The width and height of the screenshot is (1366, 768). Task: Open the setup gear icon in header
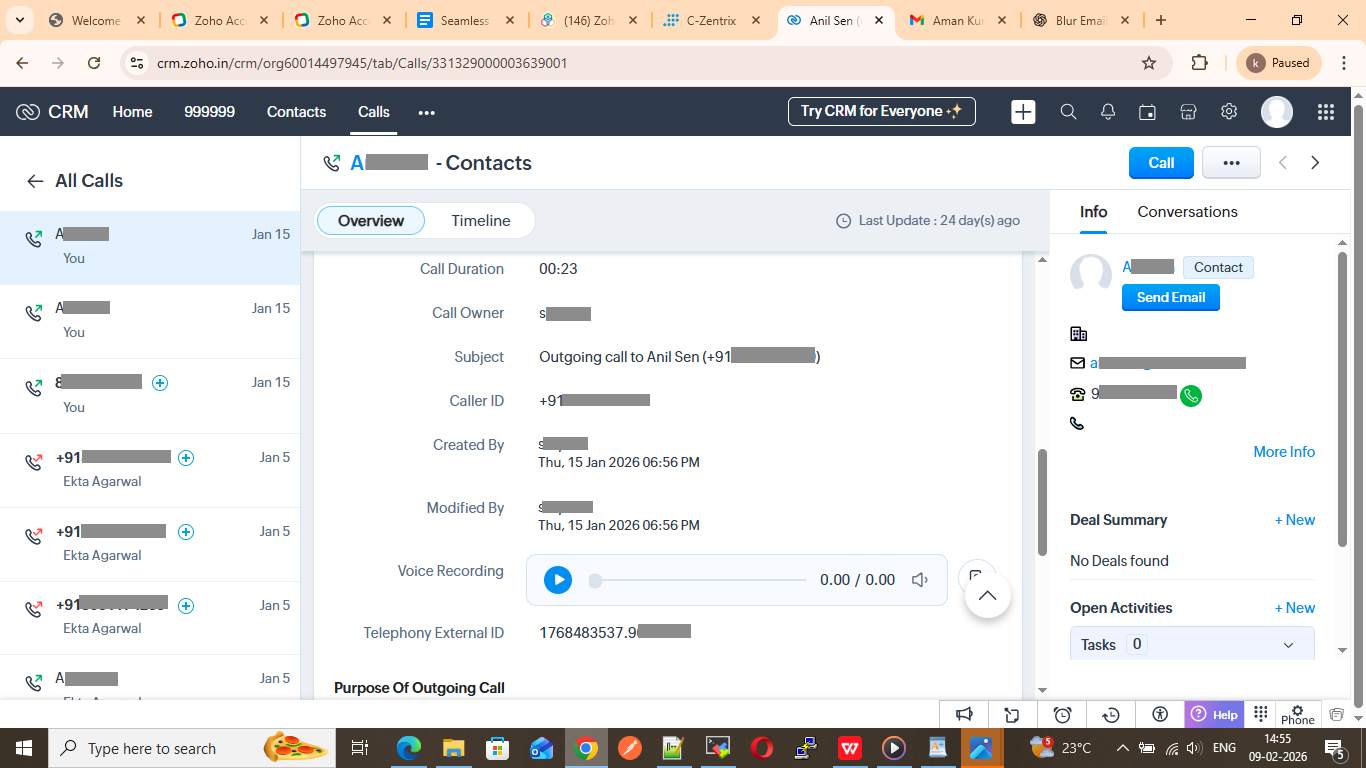click(1229, 112)
